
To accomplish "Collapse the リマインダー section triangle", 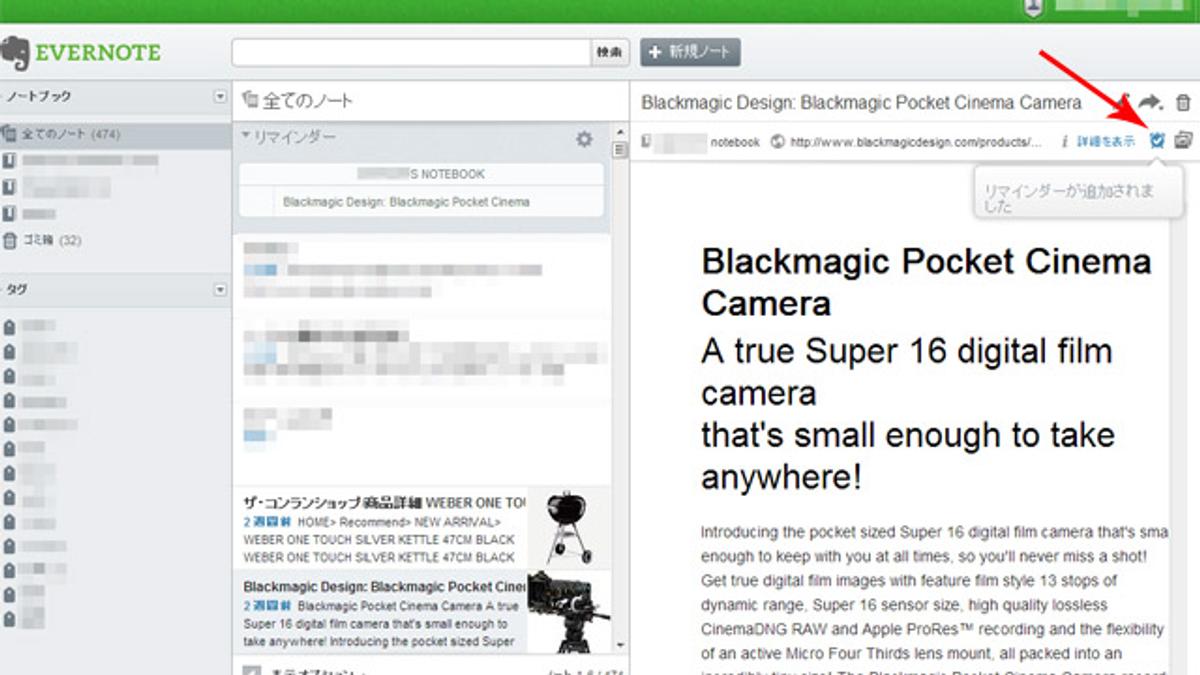I will [x=245, y=137].
